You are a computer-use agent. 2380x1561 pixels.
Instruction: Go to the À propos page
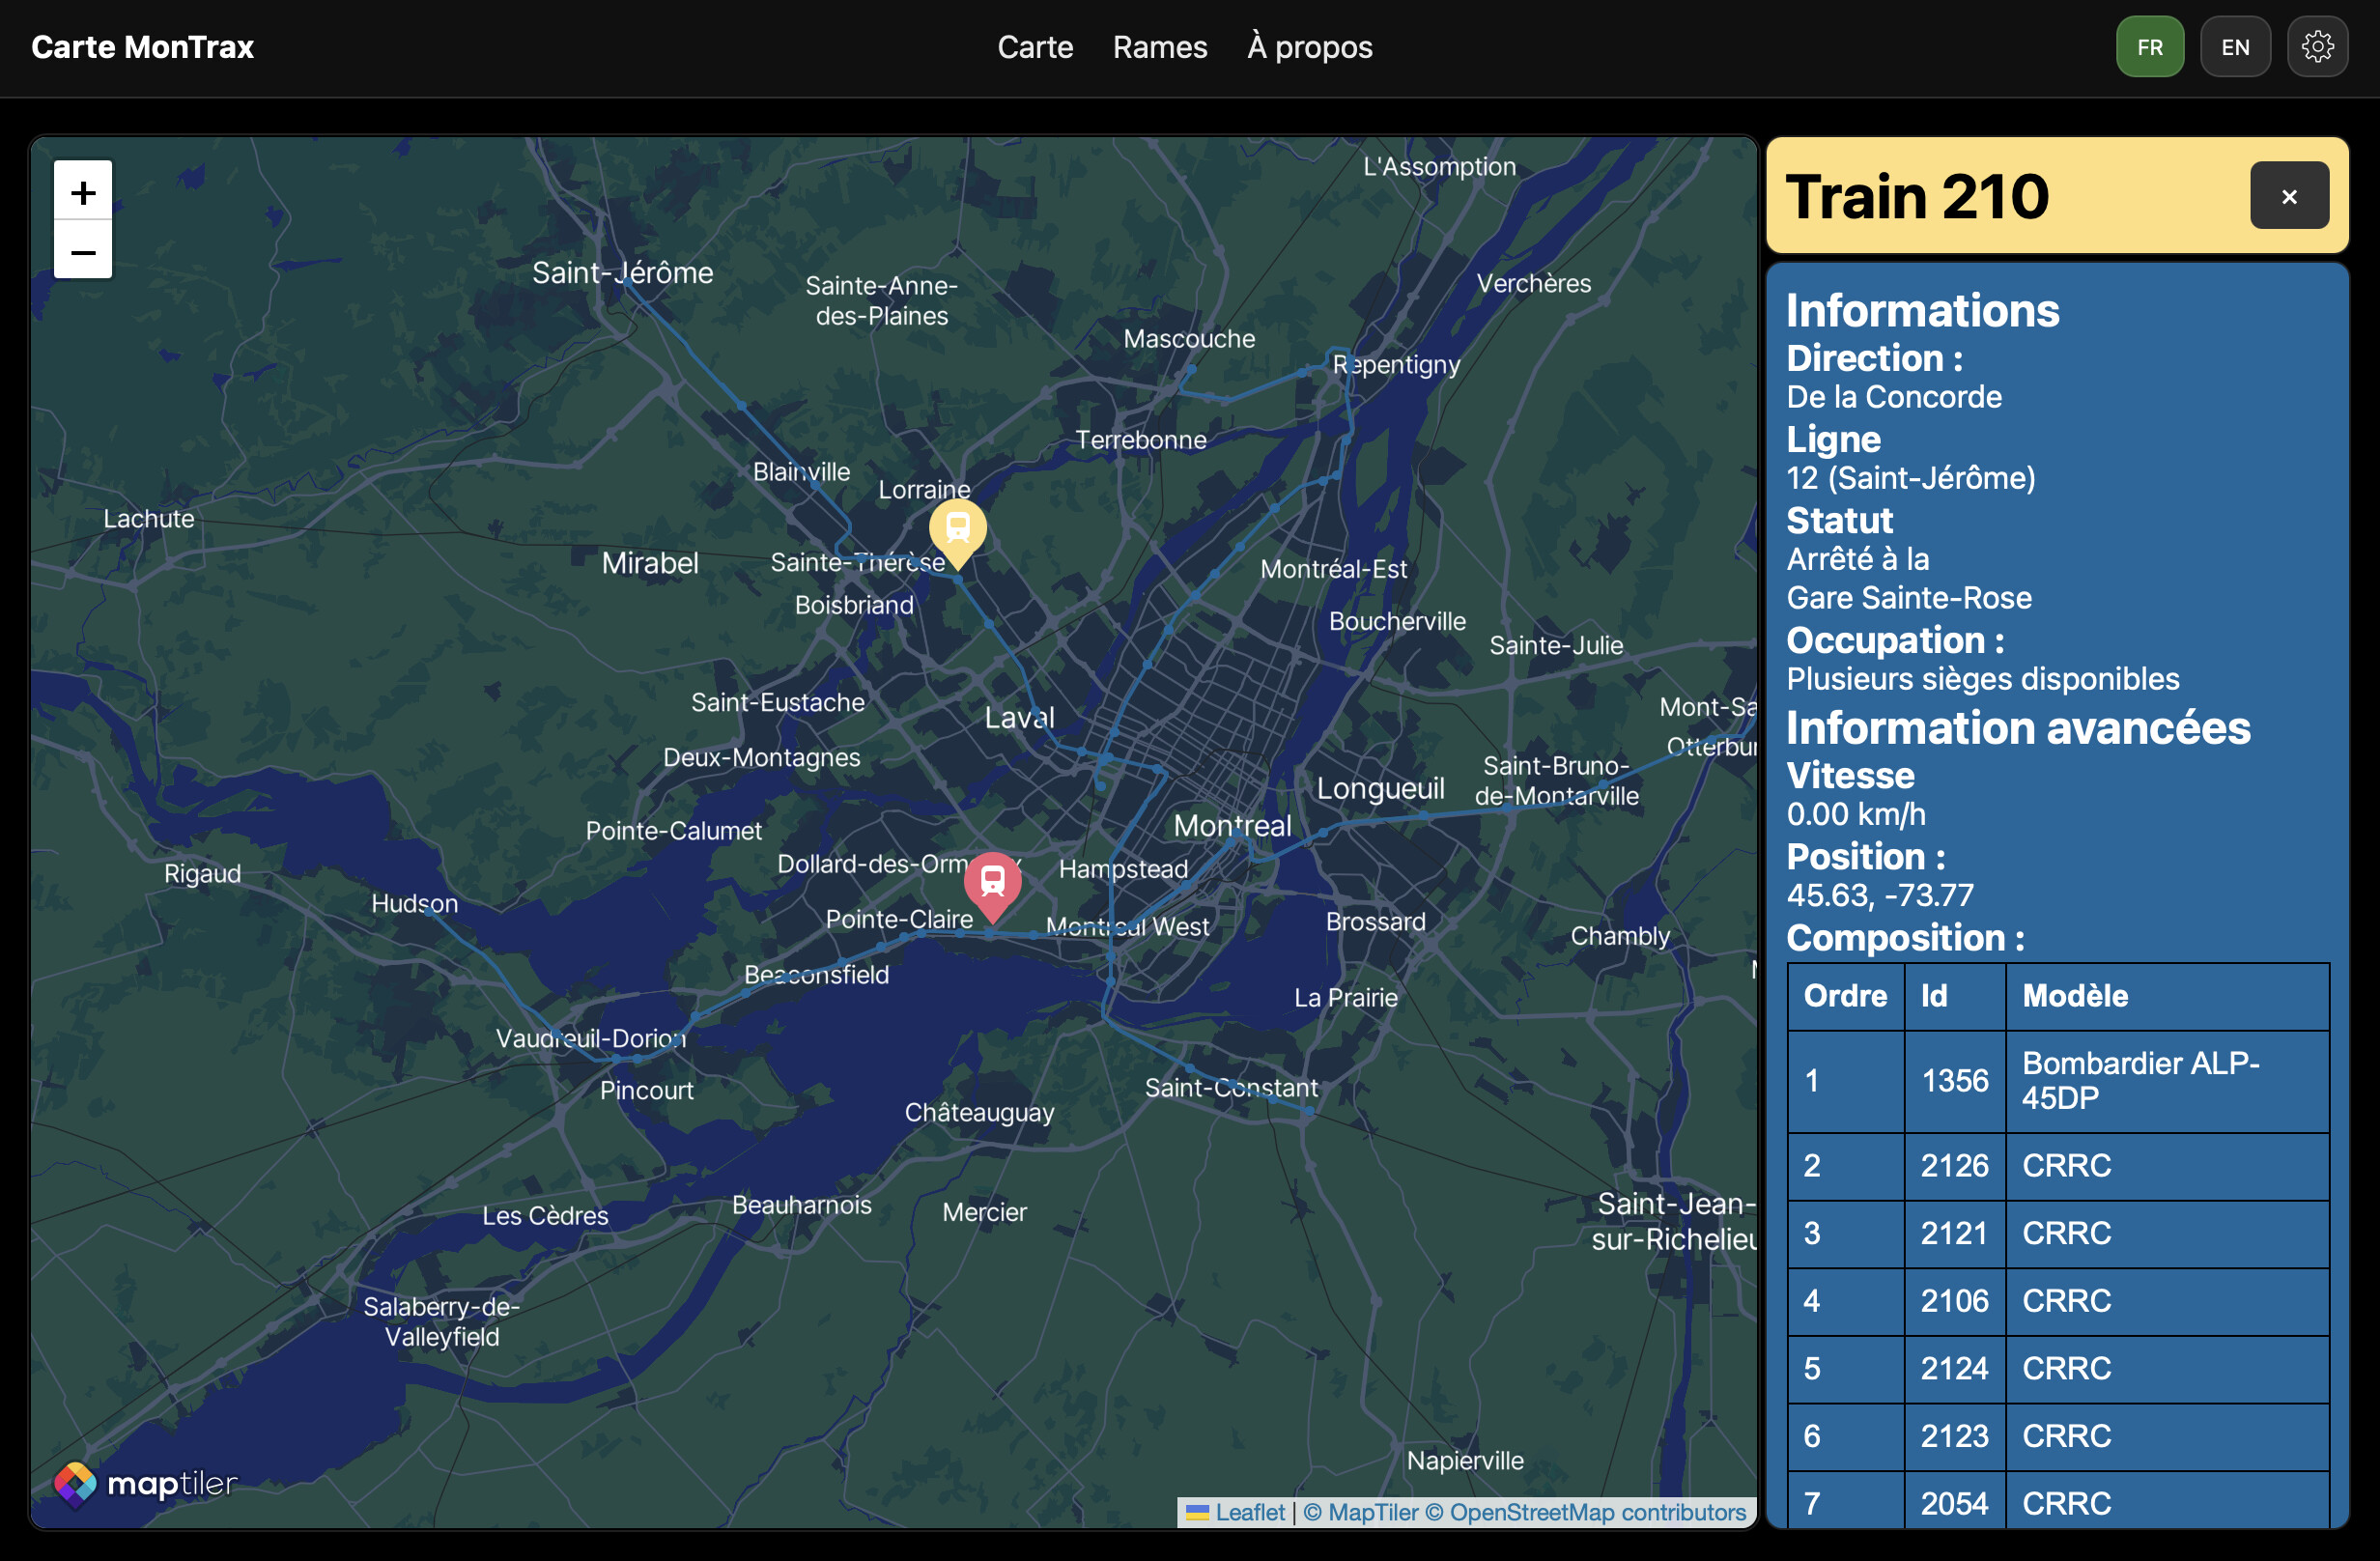[x=1309, y=47]
